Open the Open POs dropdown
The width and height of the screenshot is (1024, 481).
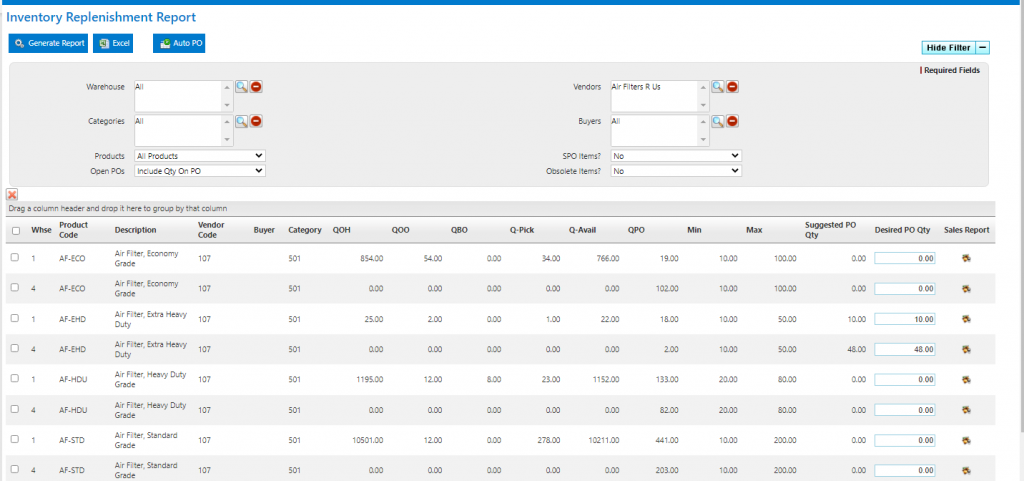coord(200,170)
